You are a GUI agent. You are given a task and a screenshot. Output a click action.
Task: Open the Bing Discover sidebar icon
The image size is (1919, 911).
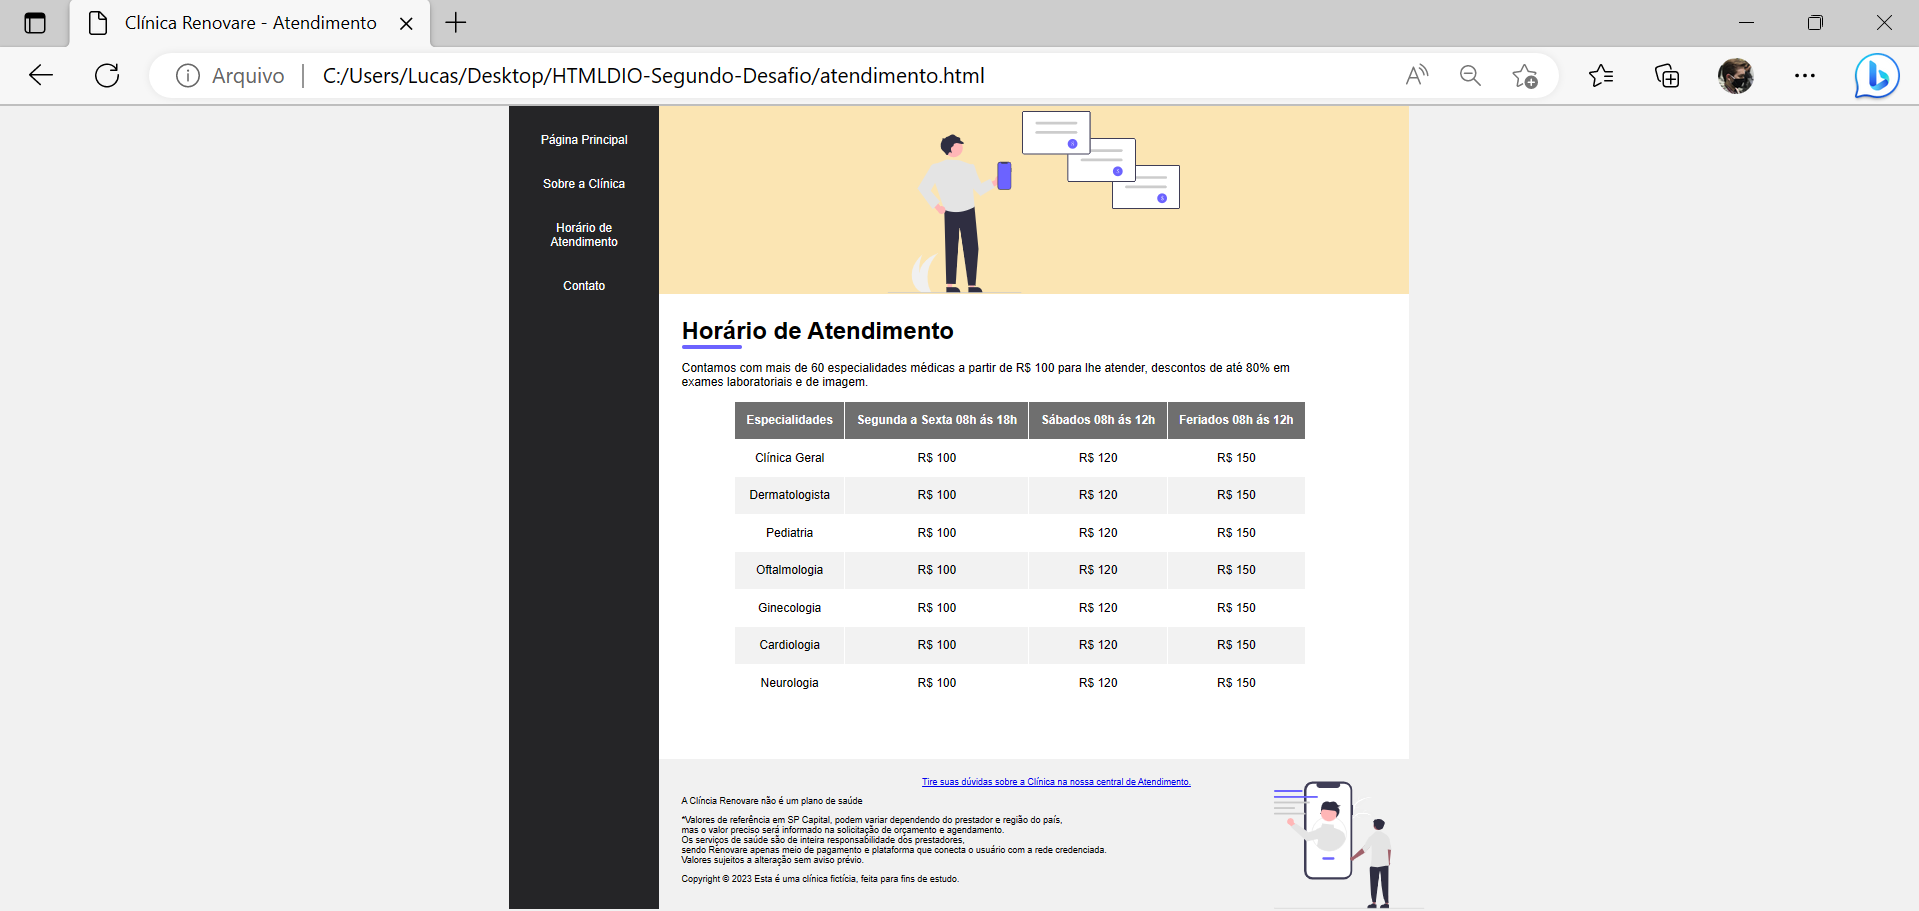pos(1876,75)
